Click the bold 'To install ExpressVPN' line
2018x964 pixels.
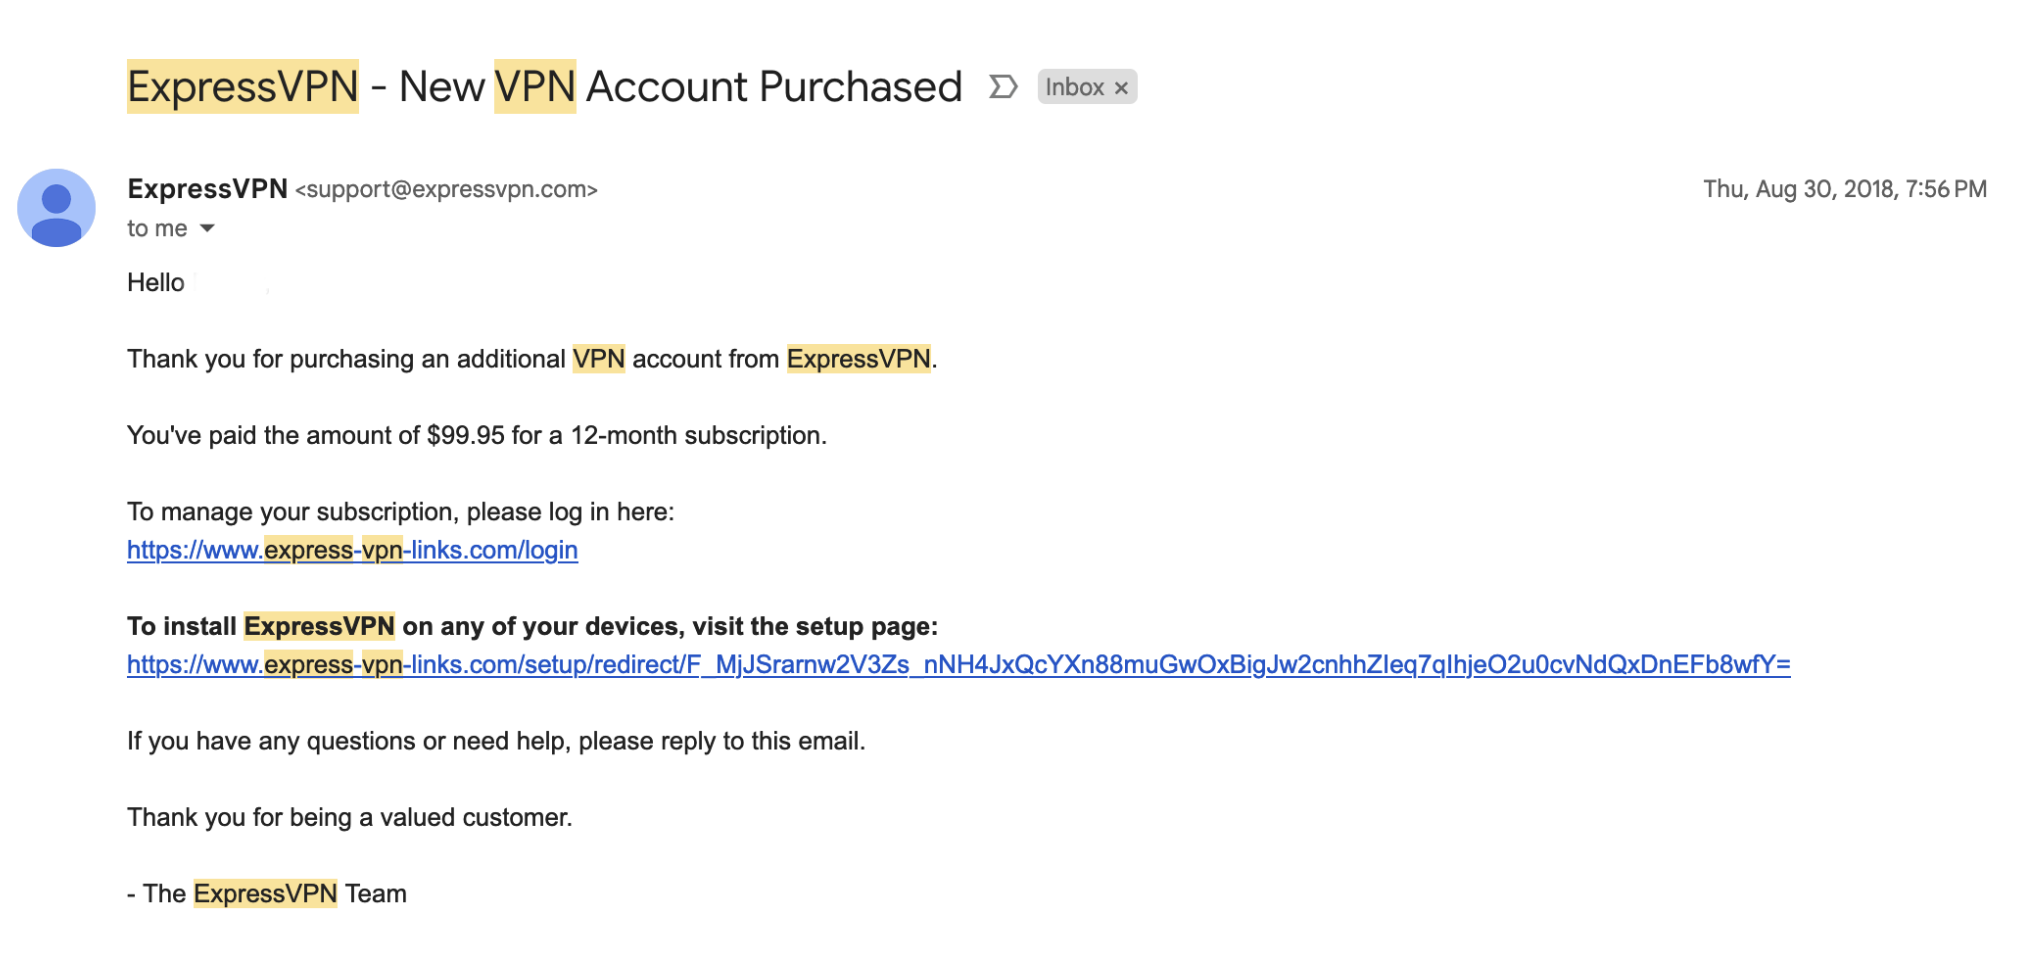[x=532, y=626]
